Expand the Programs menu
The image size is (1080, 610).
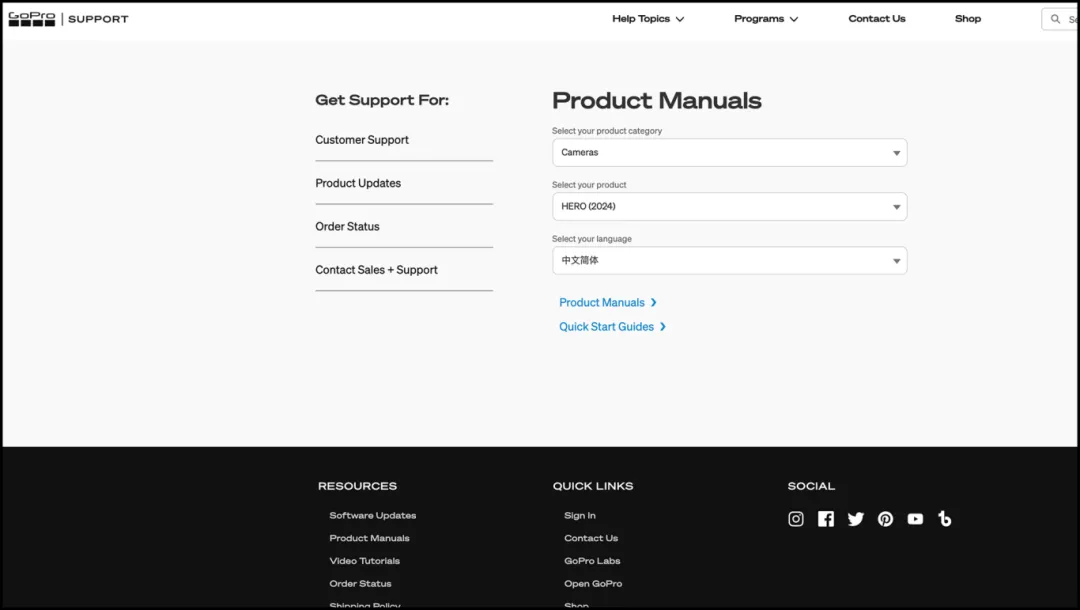pos(766,19)
